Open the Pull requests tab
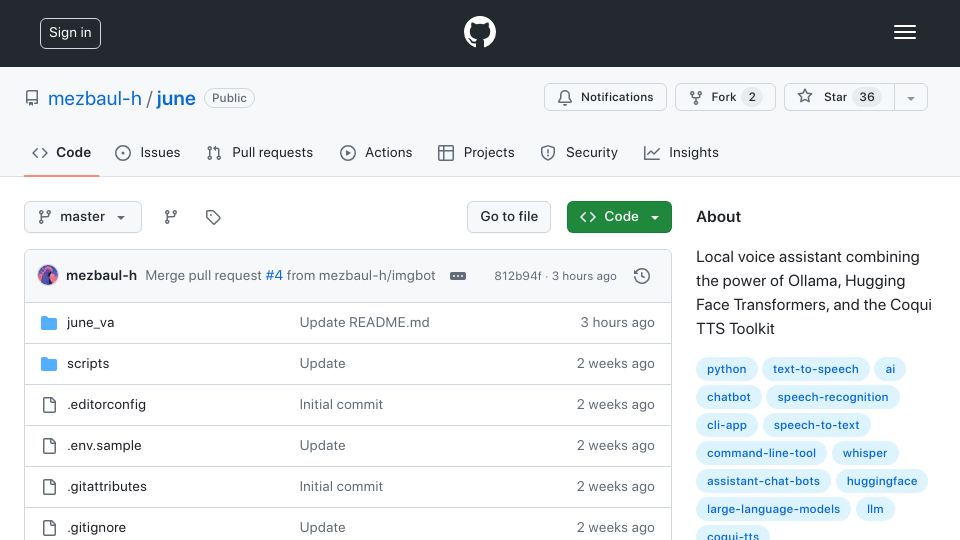Image resolution: width=960 pixels, height=540 pixels. (260, 152)
